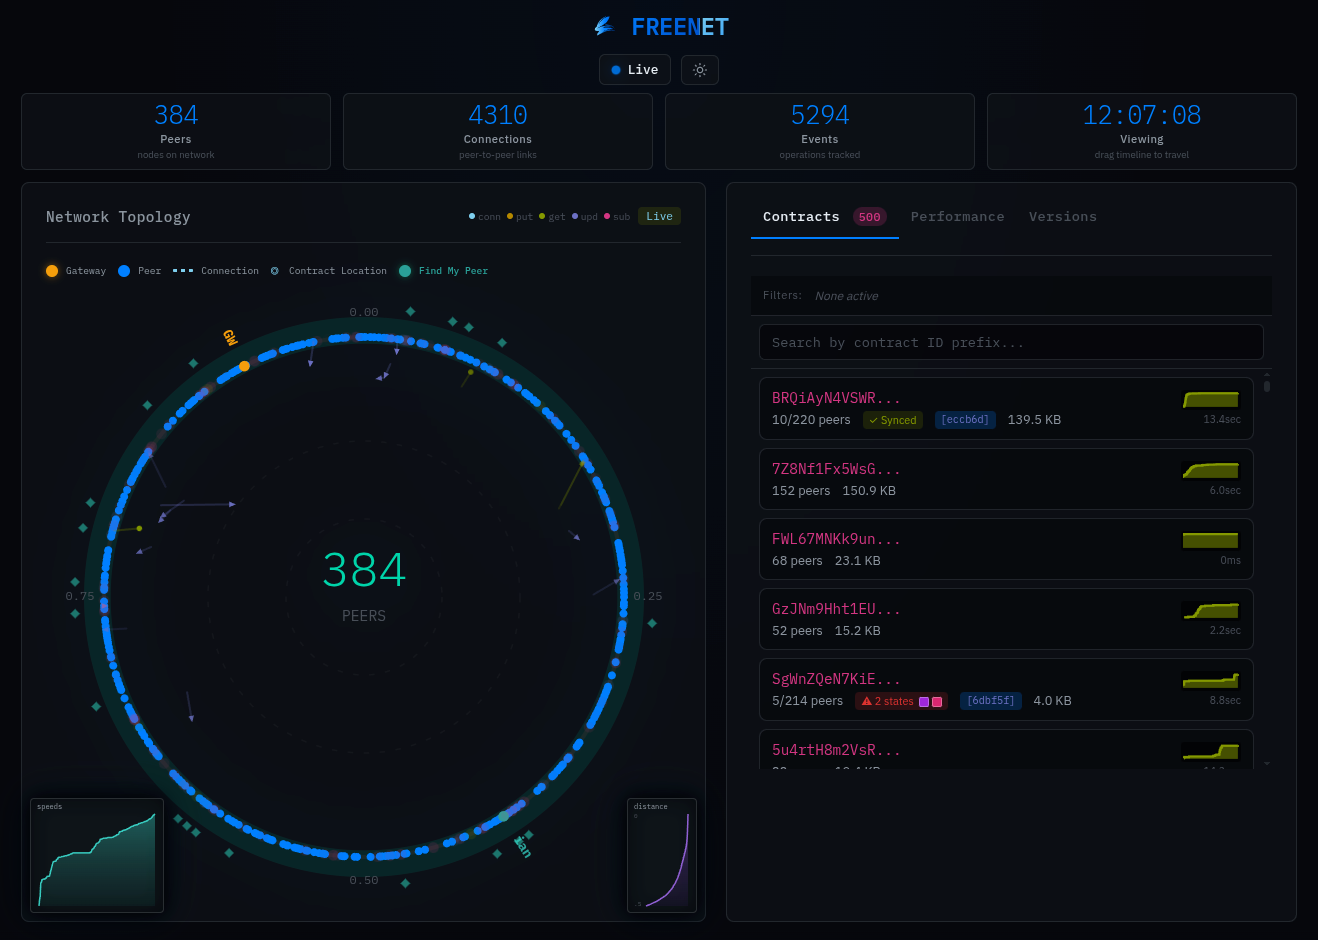Click the Synced status badge

point(893,420)
